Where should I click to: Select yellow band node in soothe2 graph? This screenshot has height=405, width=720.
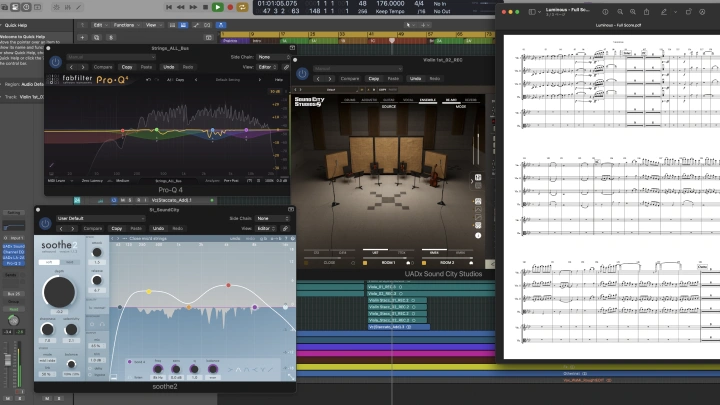(149, 292)
